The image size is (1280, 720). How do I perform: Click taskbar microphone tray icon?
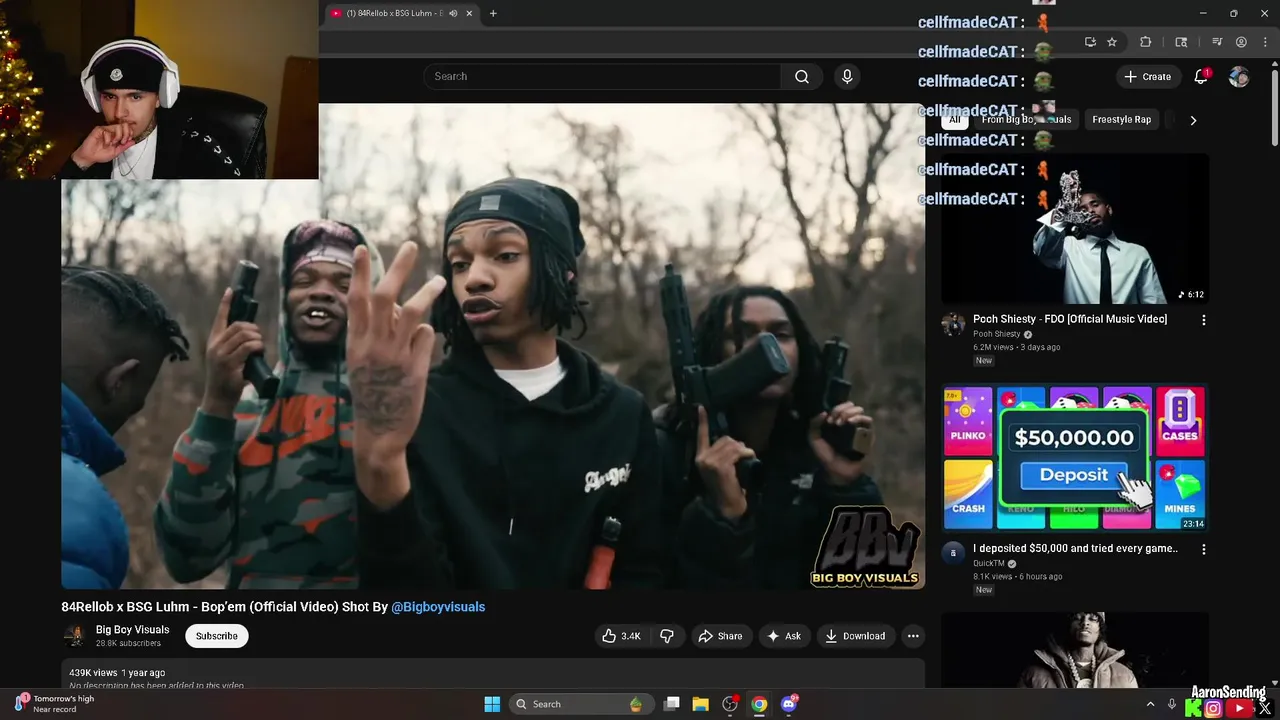[1172, 704]
